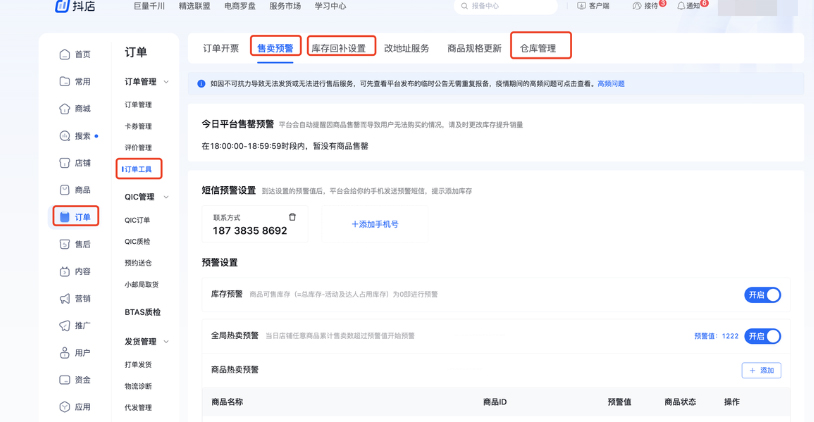
Task: Open 首页 home icon in sidebar
Action: 64,54
